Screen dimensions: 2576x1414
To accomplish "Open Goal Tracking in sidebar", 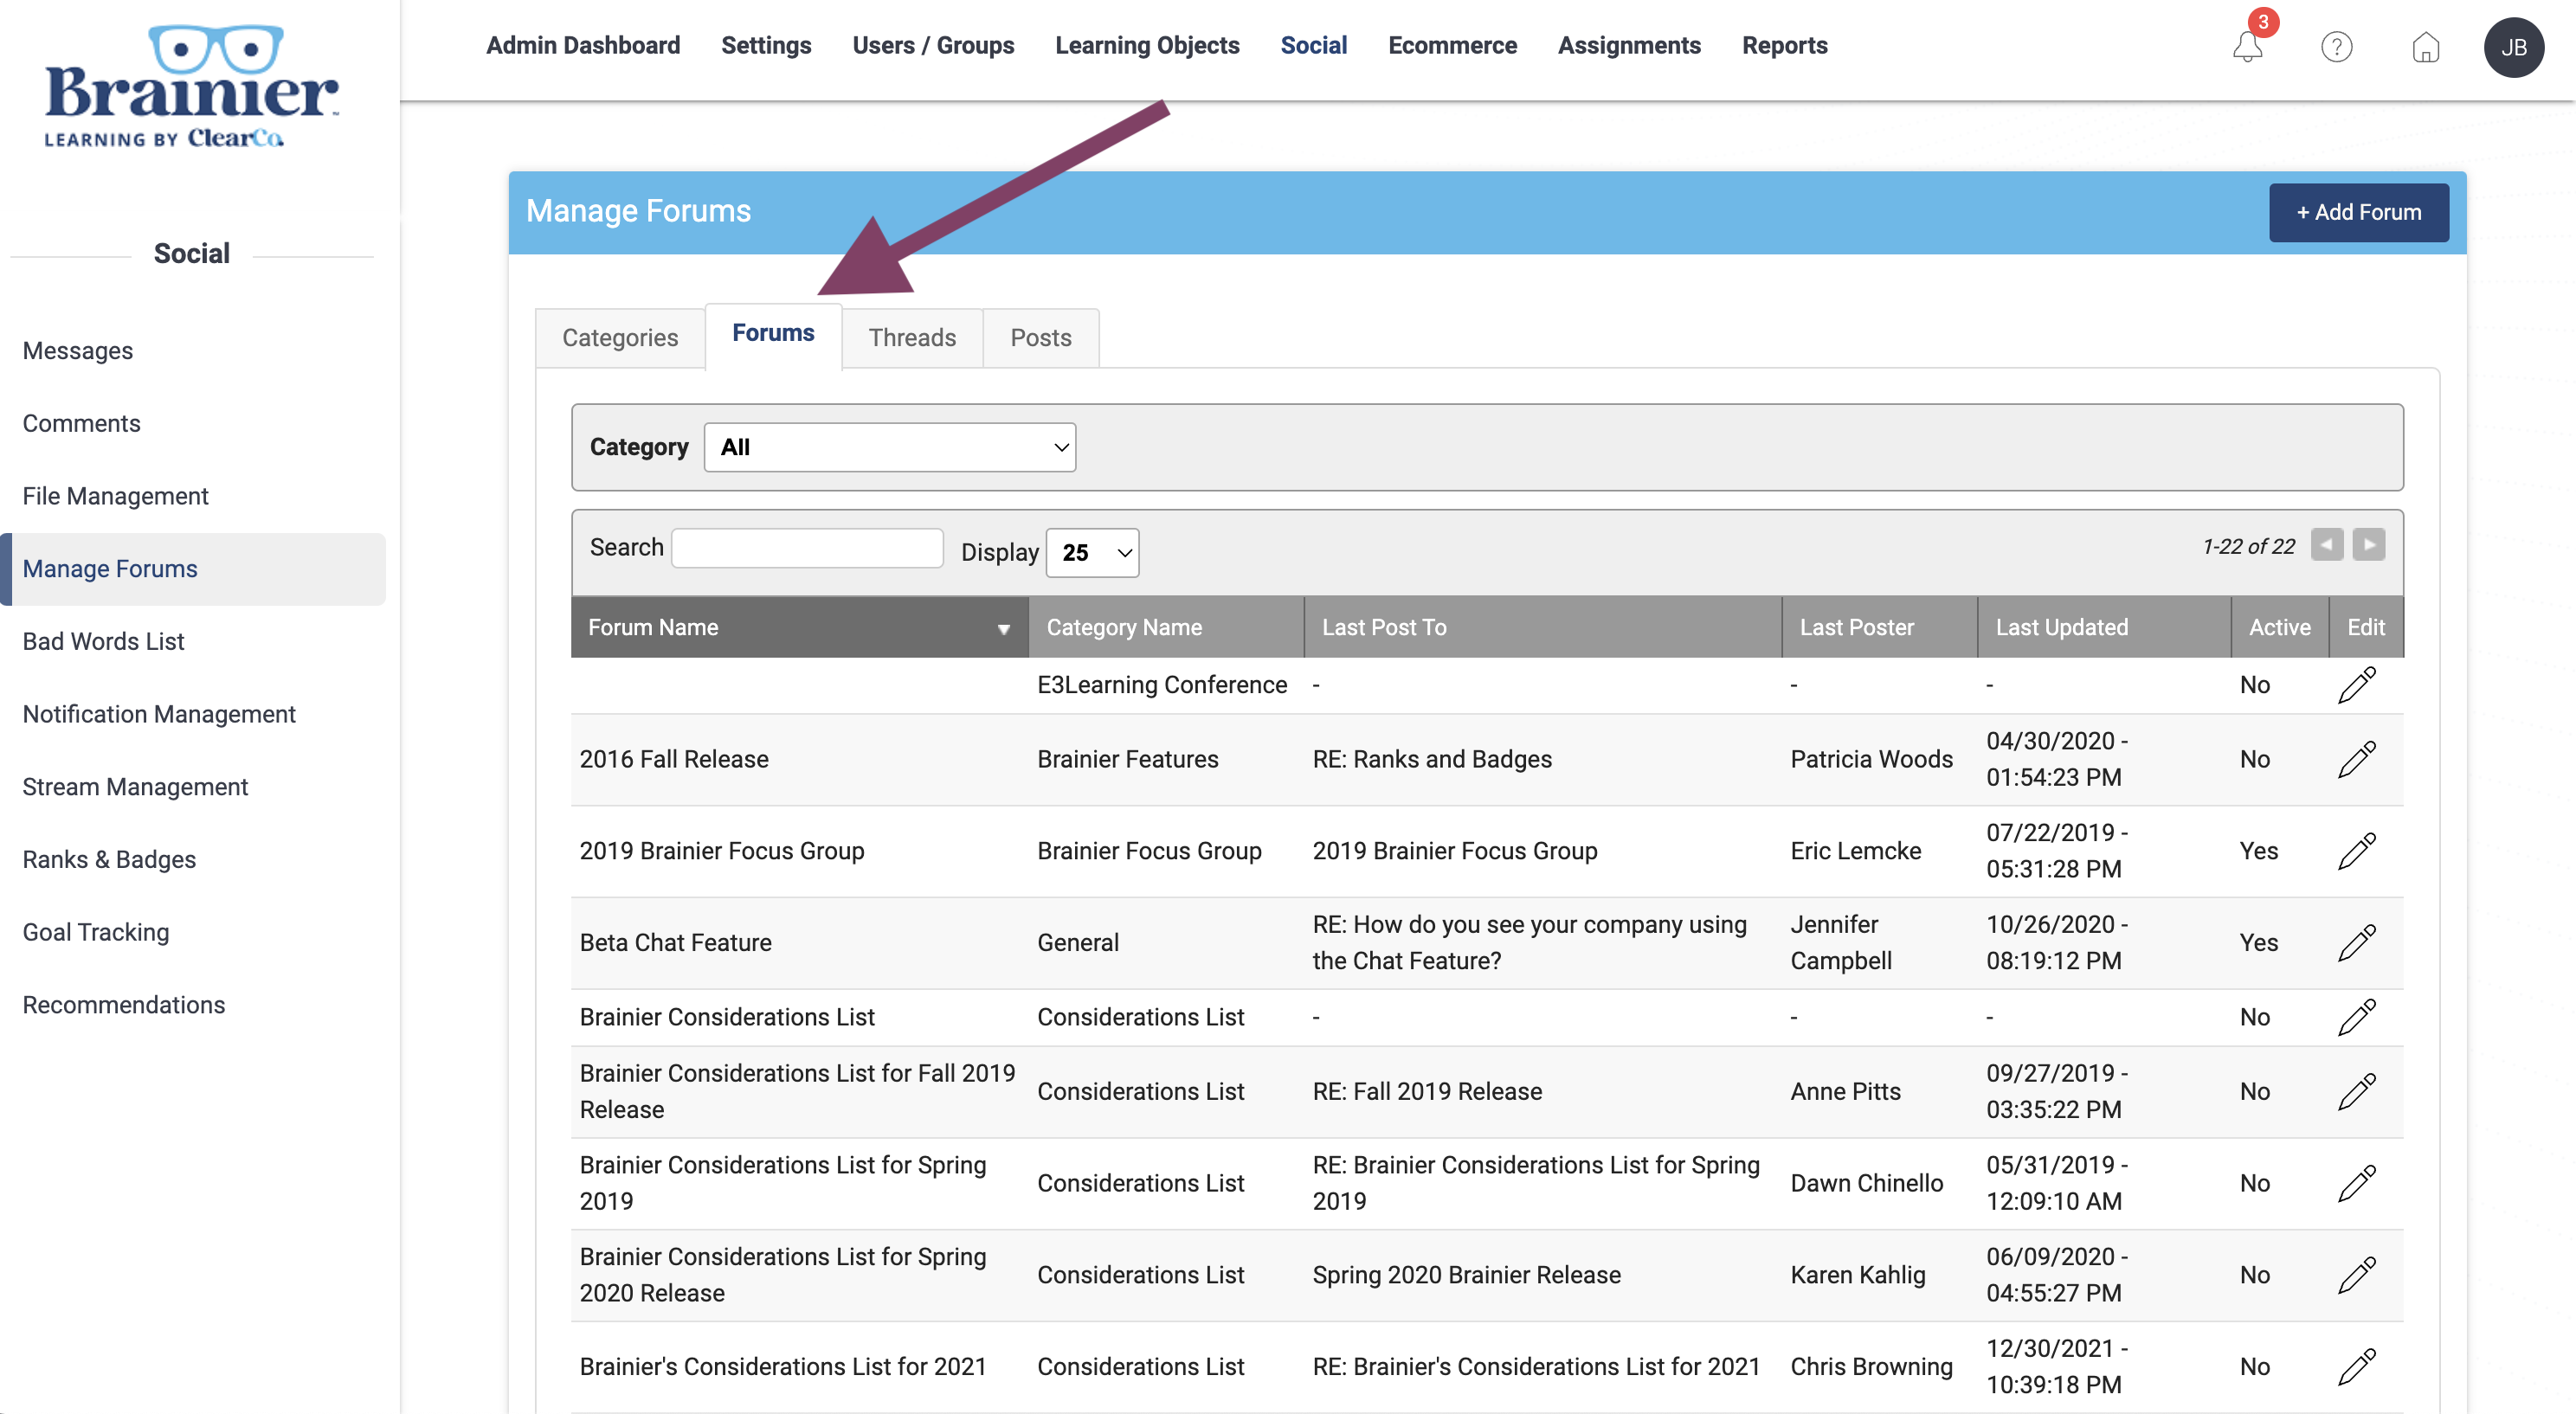I will click(97, 932).
